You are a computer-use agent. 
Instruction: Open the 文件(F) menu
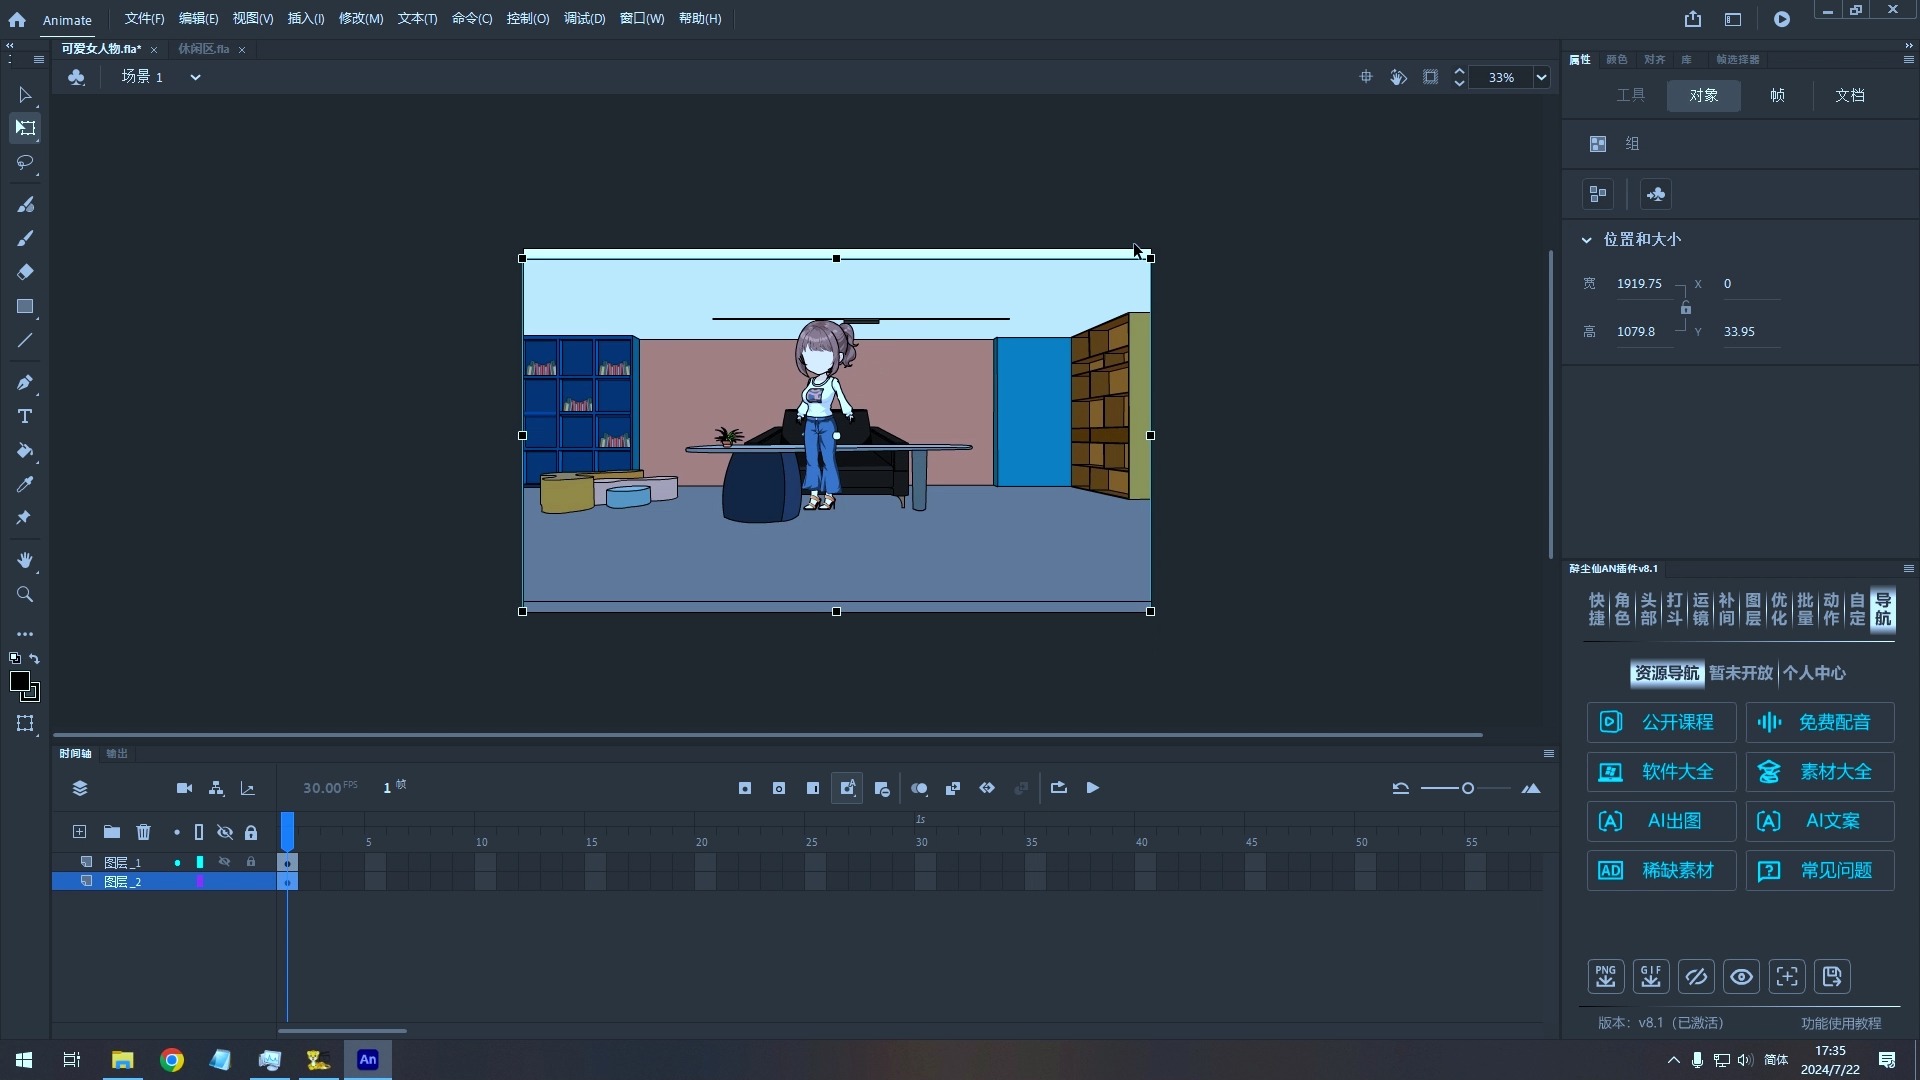click(144, 19)
